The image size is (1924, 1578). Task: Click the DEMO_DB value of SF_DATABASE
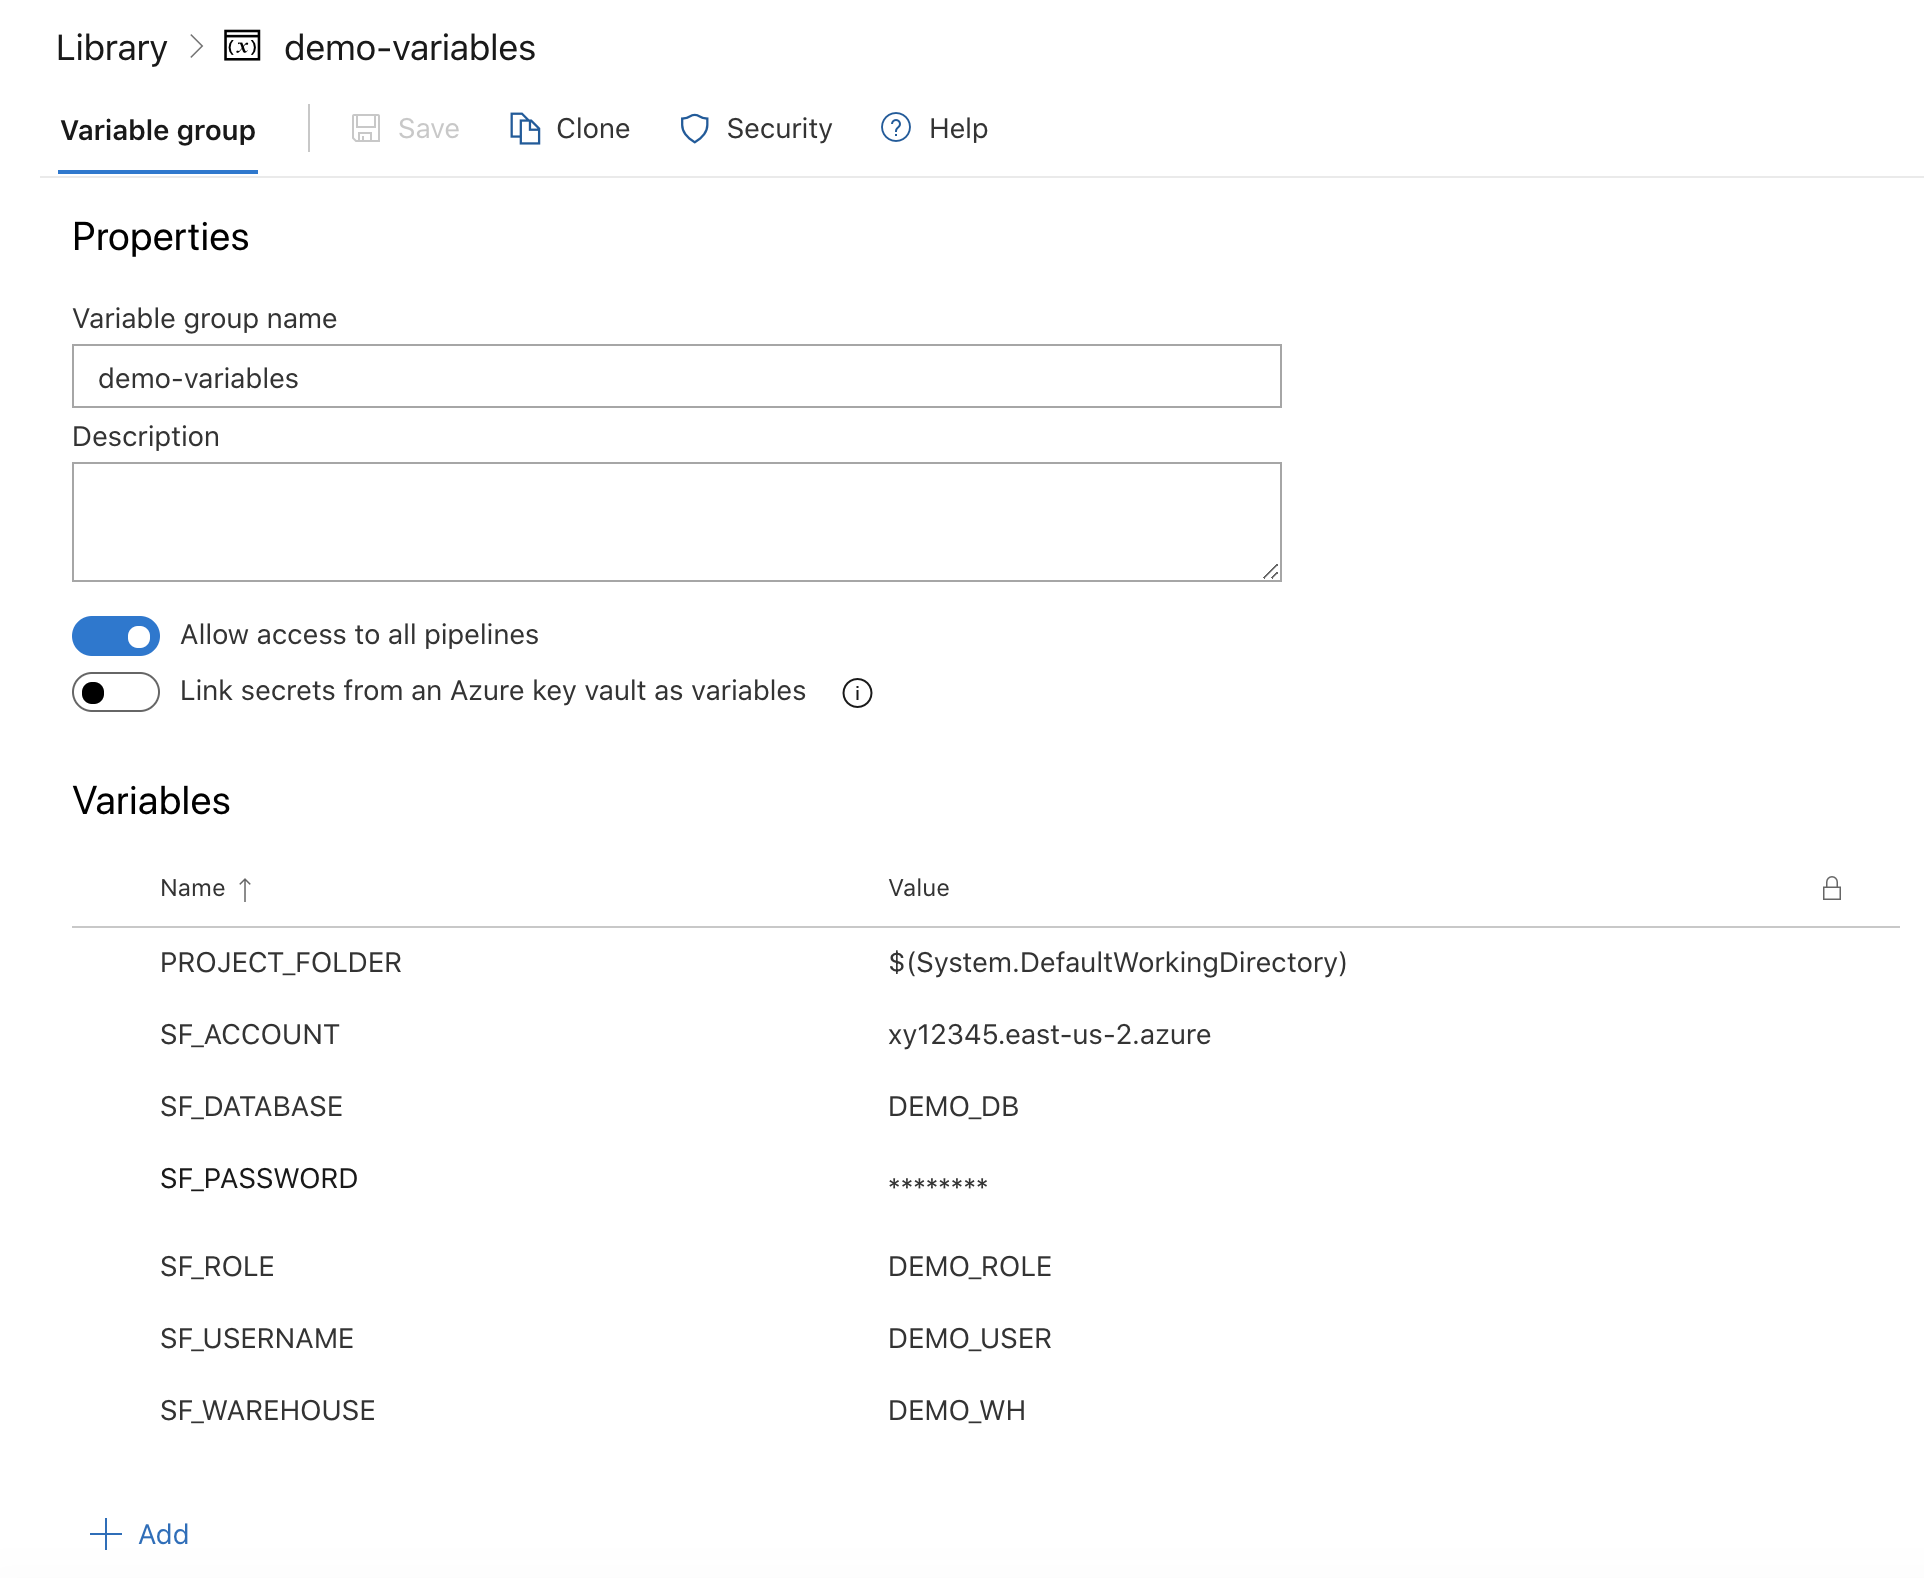pyautogui.click(x=953, y=1106)
